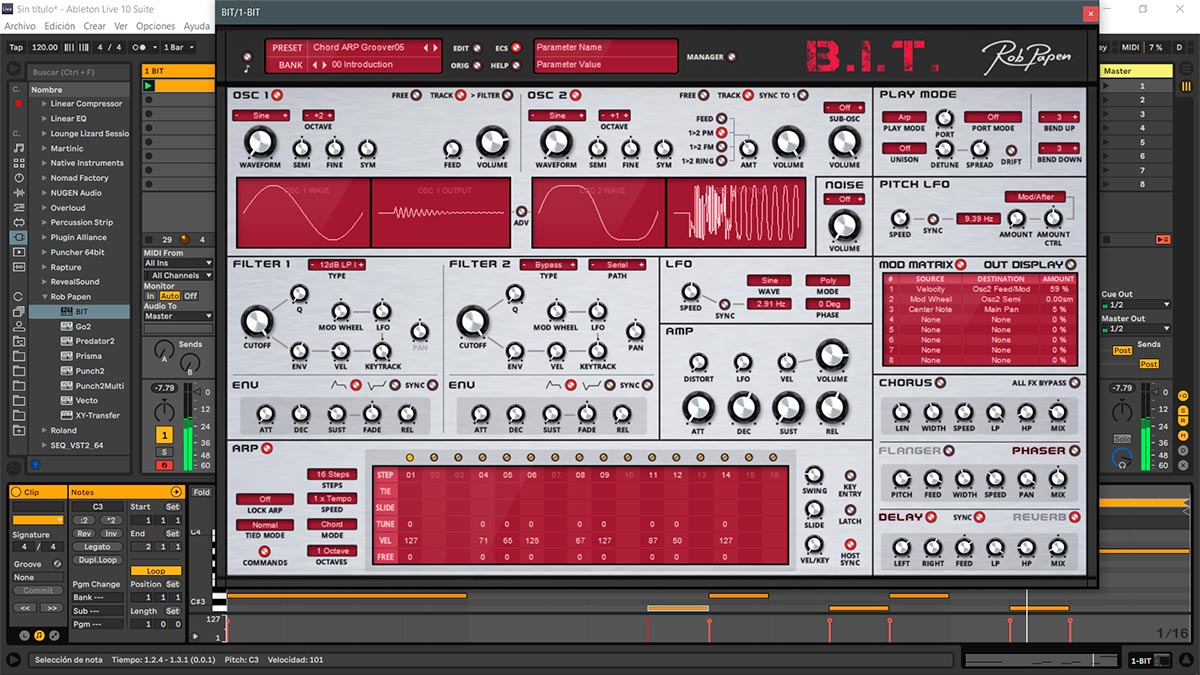Set Monitor to Off

(190, 296)
